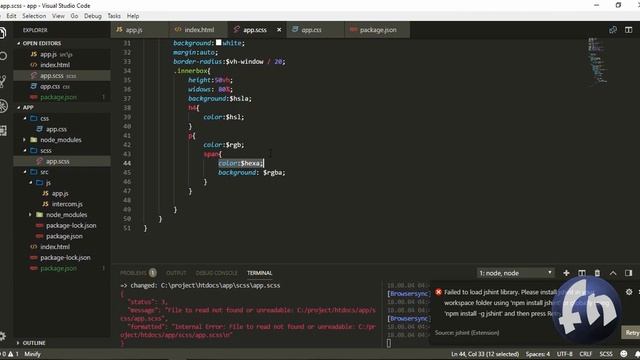Change indentation via Spaces: 4
Screen dimensions: 640x360
pos(538,354)
